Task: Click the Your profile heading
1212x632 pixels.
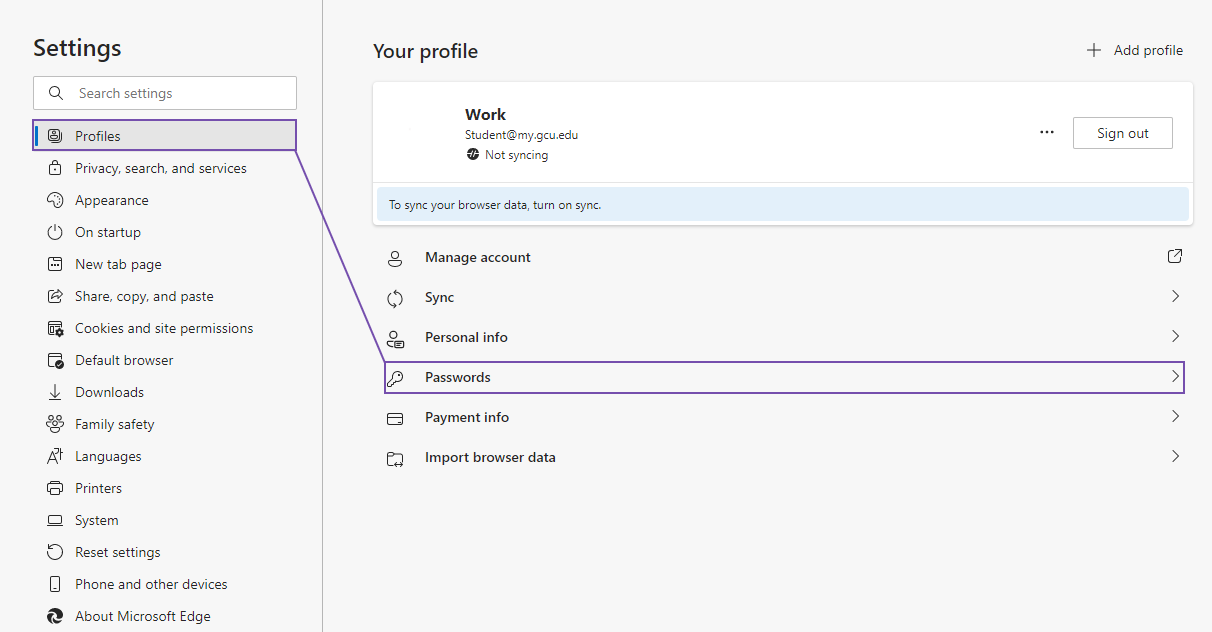Action: point(425,51)
